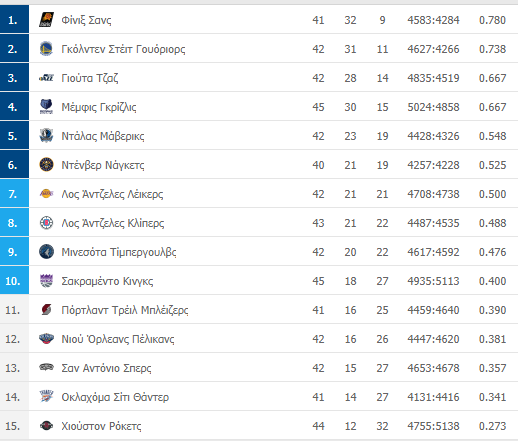Viewport: 518px width, 441px height.
Task: Open Οκλαχόμα Σίτι Θάντερ team page
Action: coord(115,397)
